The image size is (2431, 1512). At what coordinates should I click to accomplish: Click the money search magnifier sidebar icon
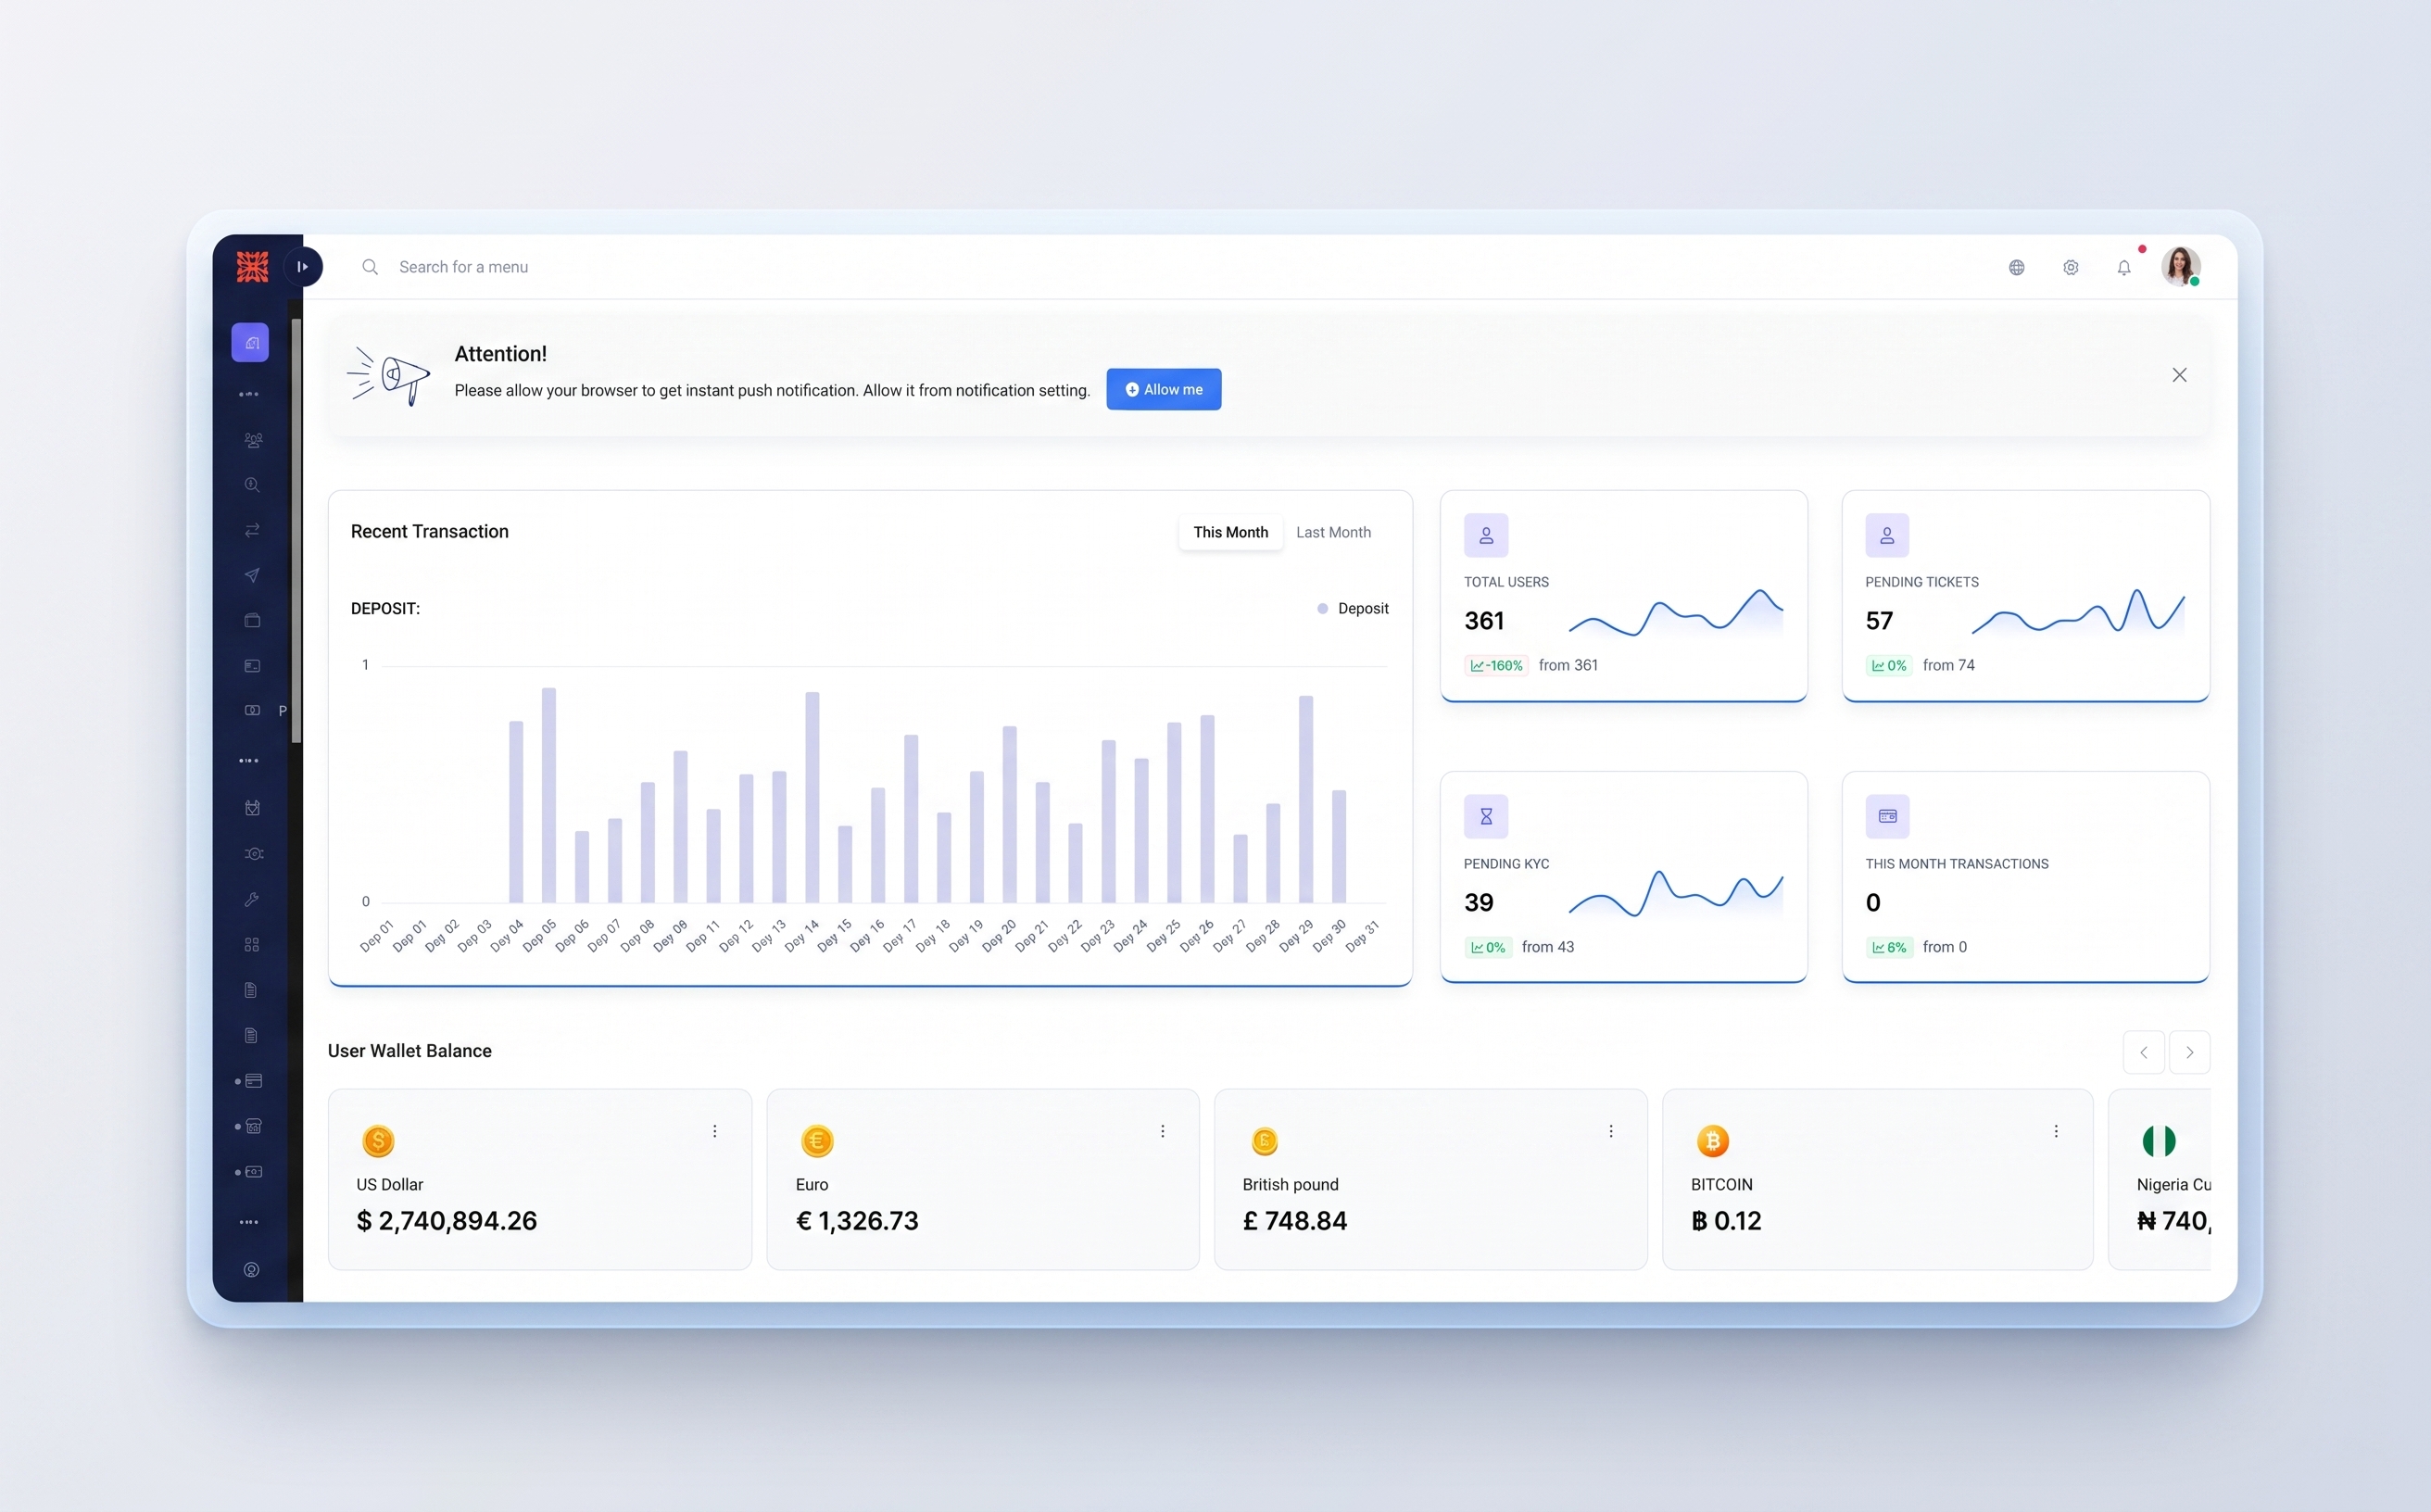tap(252, 485)
